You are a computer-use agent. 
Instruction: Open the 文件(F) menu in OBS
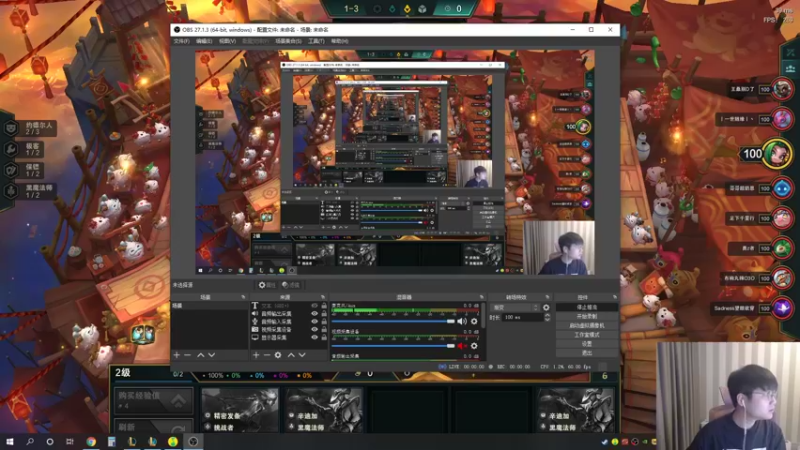181,41
